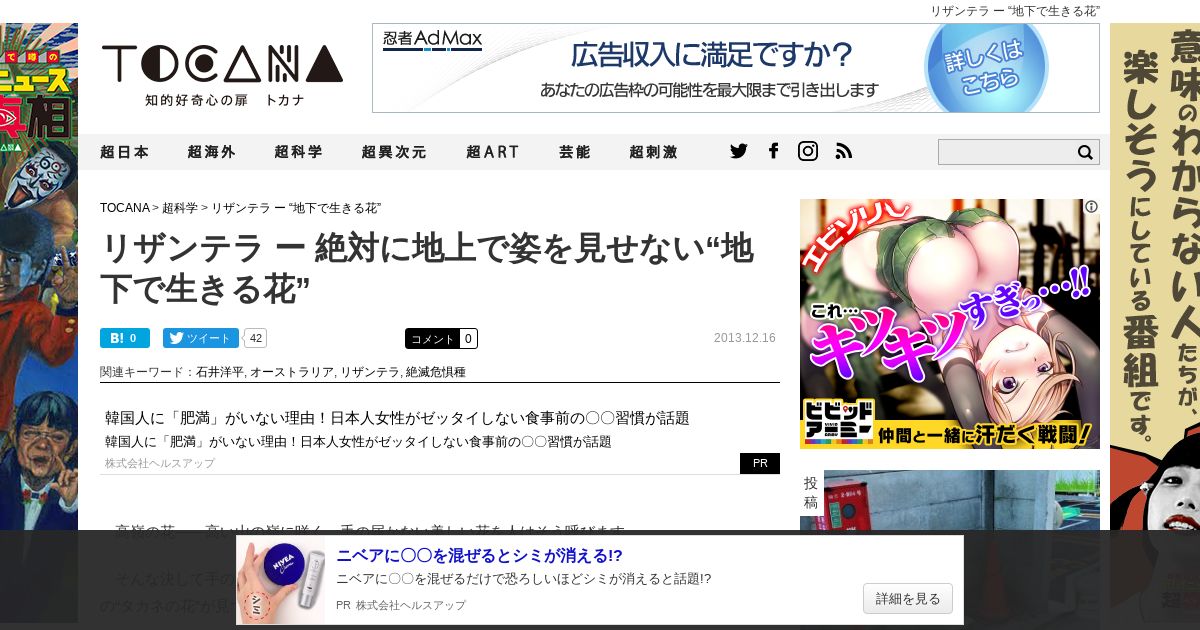Viewport: 1200px width, 630px height.
Task: Click the 株式会社ヘルスアップ sponsor text under article ad
Action: click(x=160, y=463)
